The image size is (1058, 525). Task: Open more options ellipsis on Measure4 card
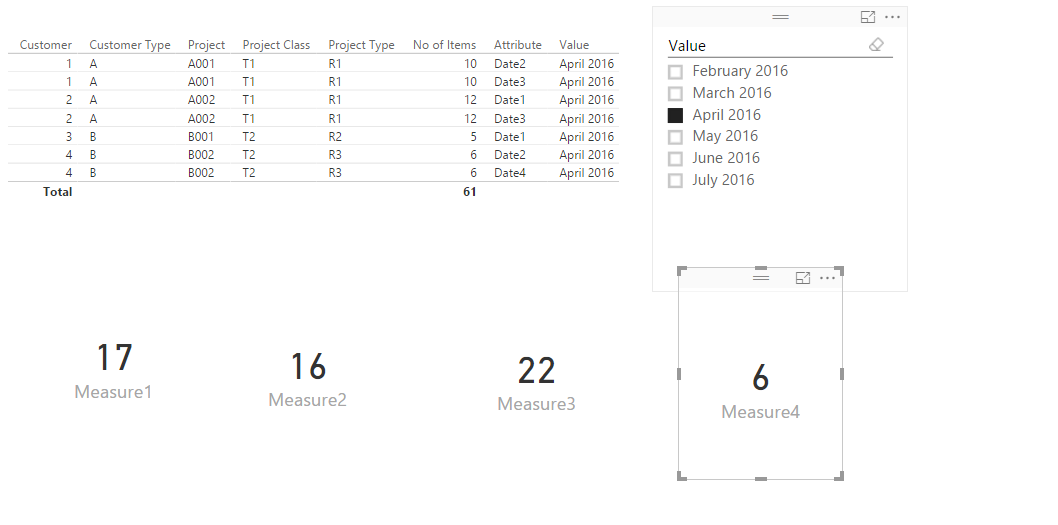(827, 278)
